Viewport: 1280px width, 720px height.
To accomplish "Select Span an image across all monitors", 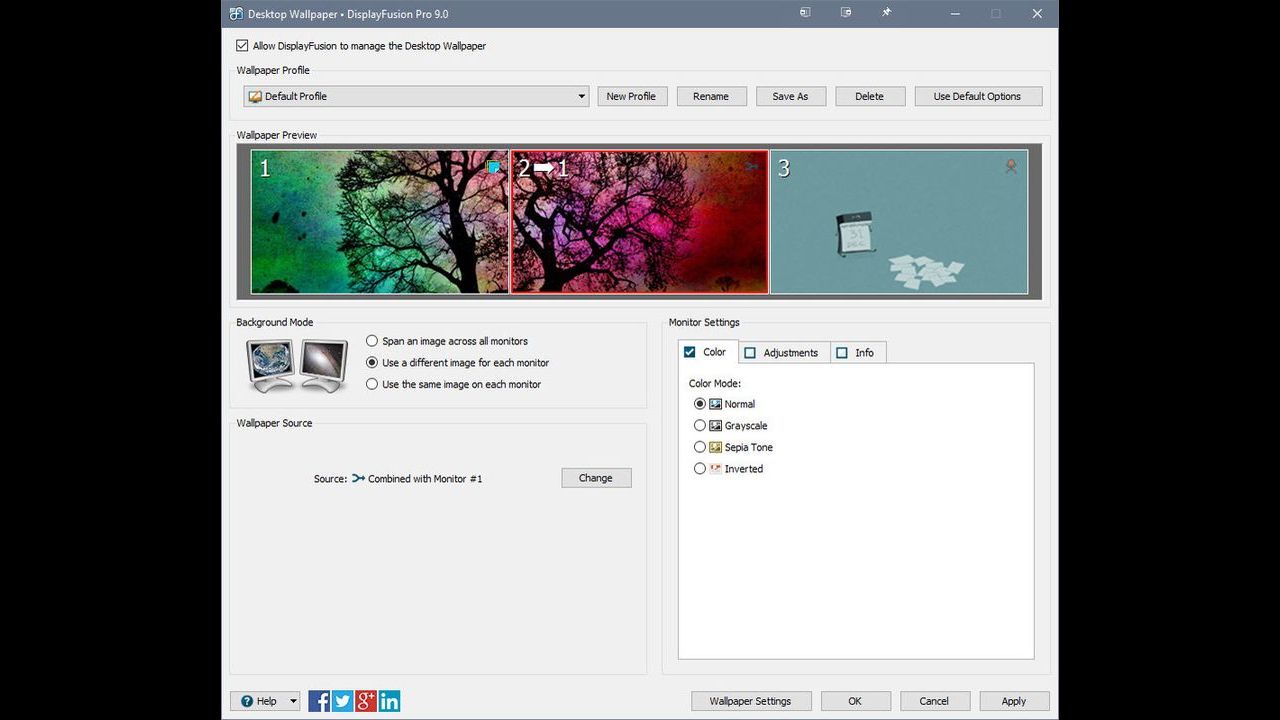I will tap(372, 341).
